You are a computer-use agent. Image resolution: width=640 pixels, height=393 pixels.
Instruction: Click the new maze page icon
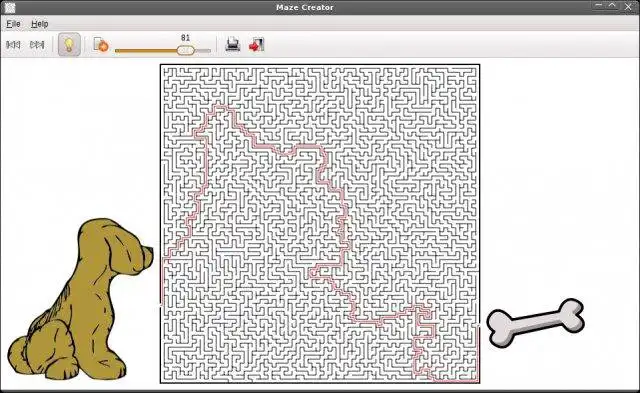101,44
